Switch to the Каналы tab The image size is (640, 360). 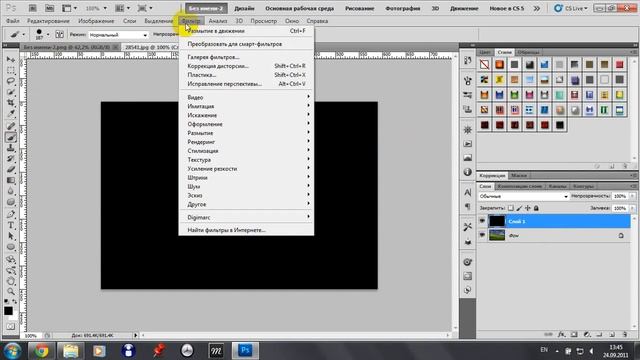pyautogui.click(x=557, y=186)
